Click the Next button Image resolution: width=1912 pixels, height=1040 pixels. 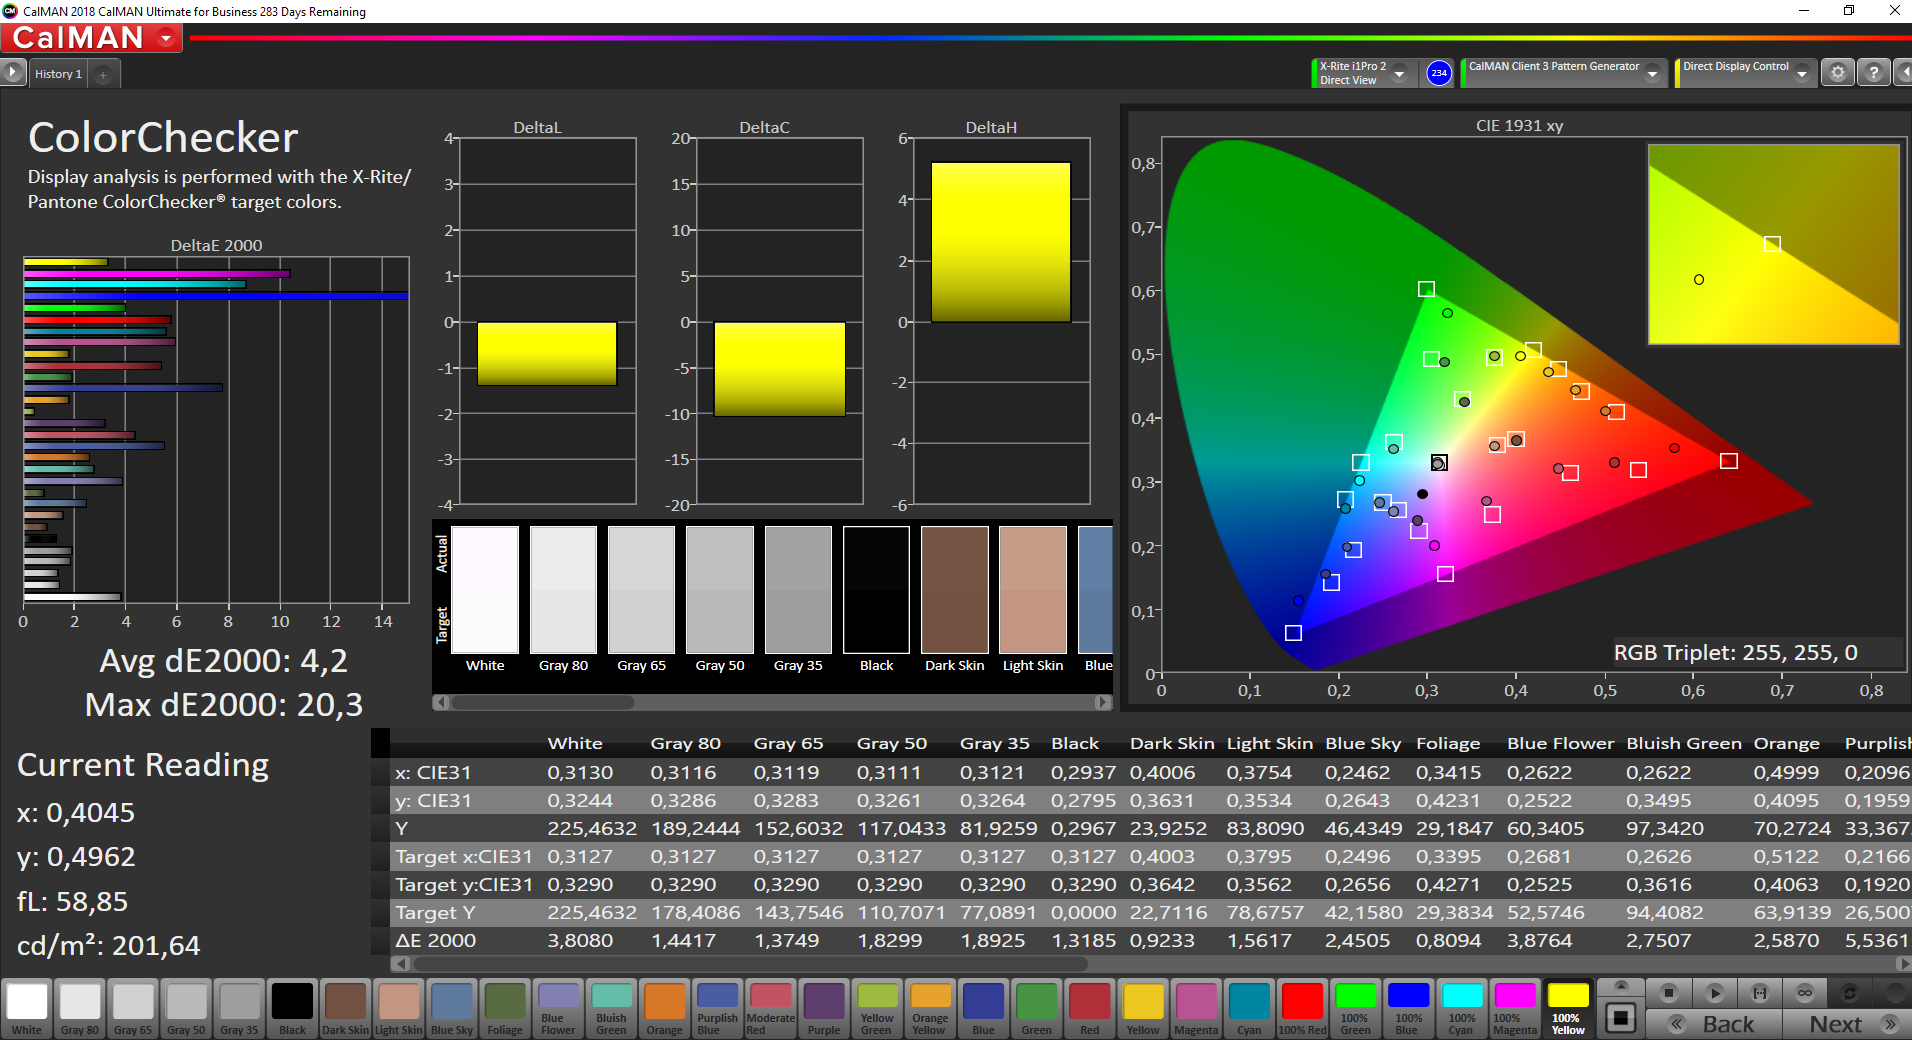1848,1024
